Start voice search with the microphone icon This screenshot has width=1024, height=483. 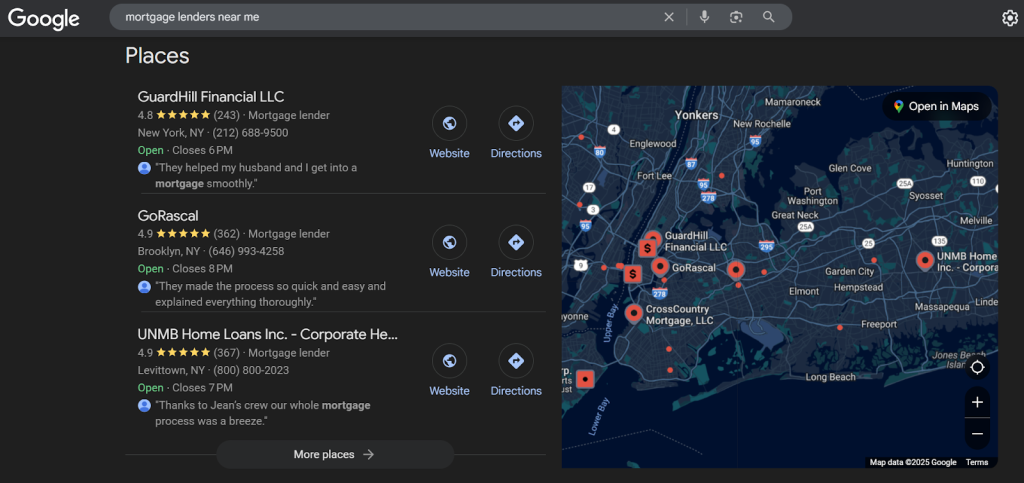704,17
